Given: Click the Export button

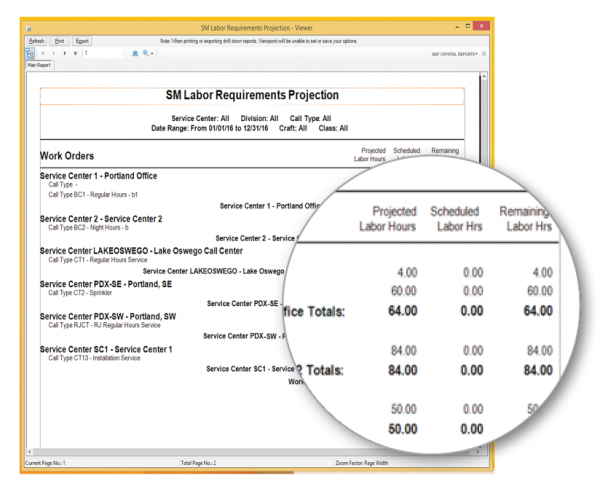Looking at the screenshot, I should point(82,41).
